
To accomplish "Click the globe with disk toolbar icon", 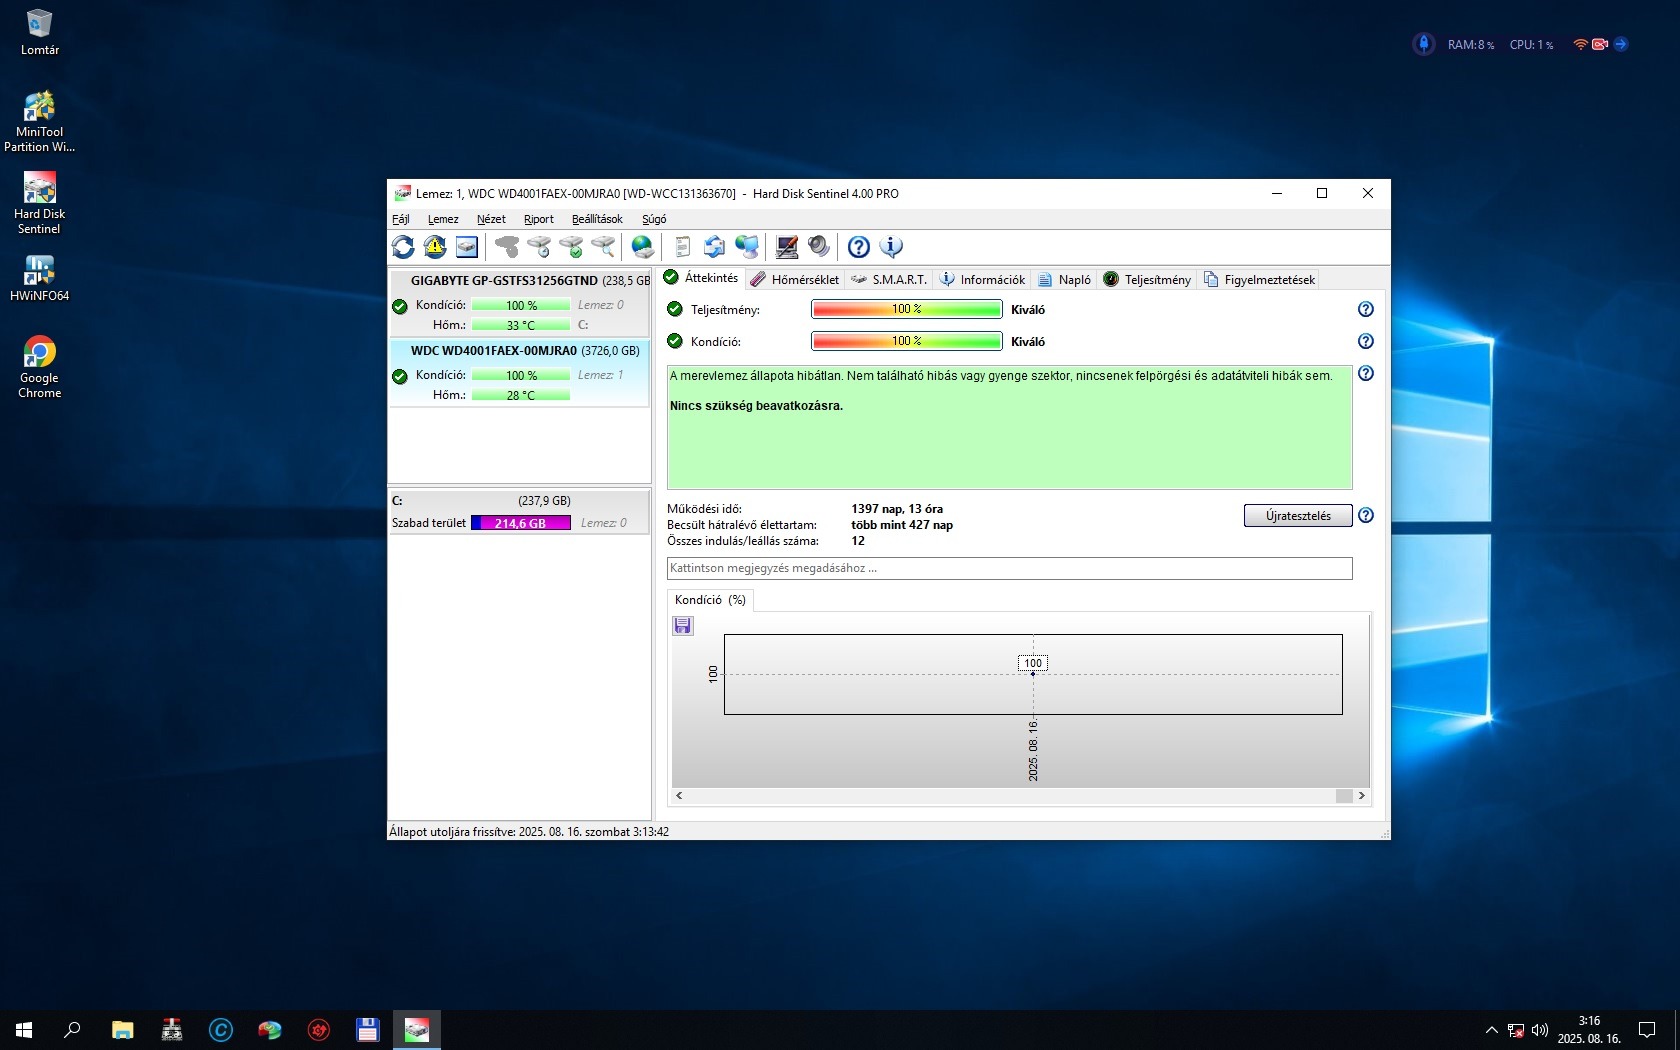I will pyautogui.click(x=643, y=247).
